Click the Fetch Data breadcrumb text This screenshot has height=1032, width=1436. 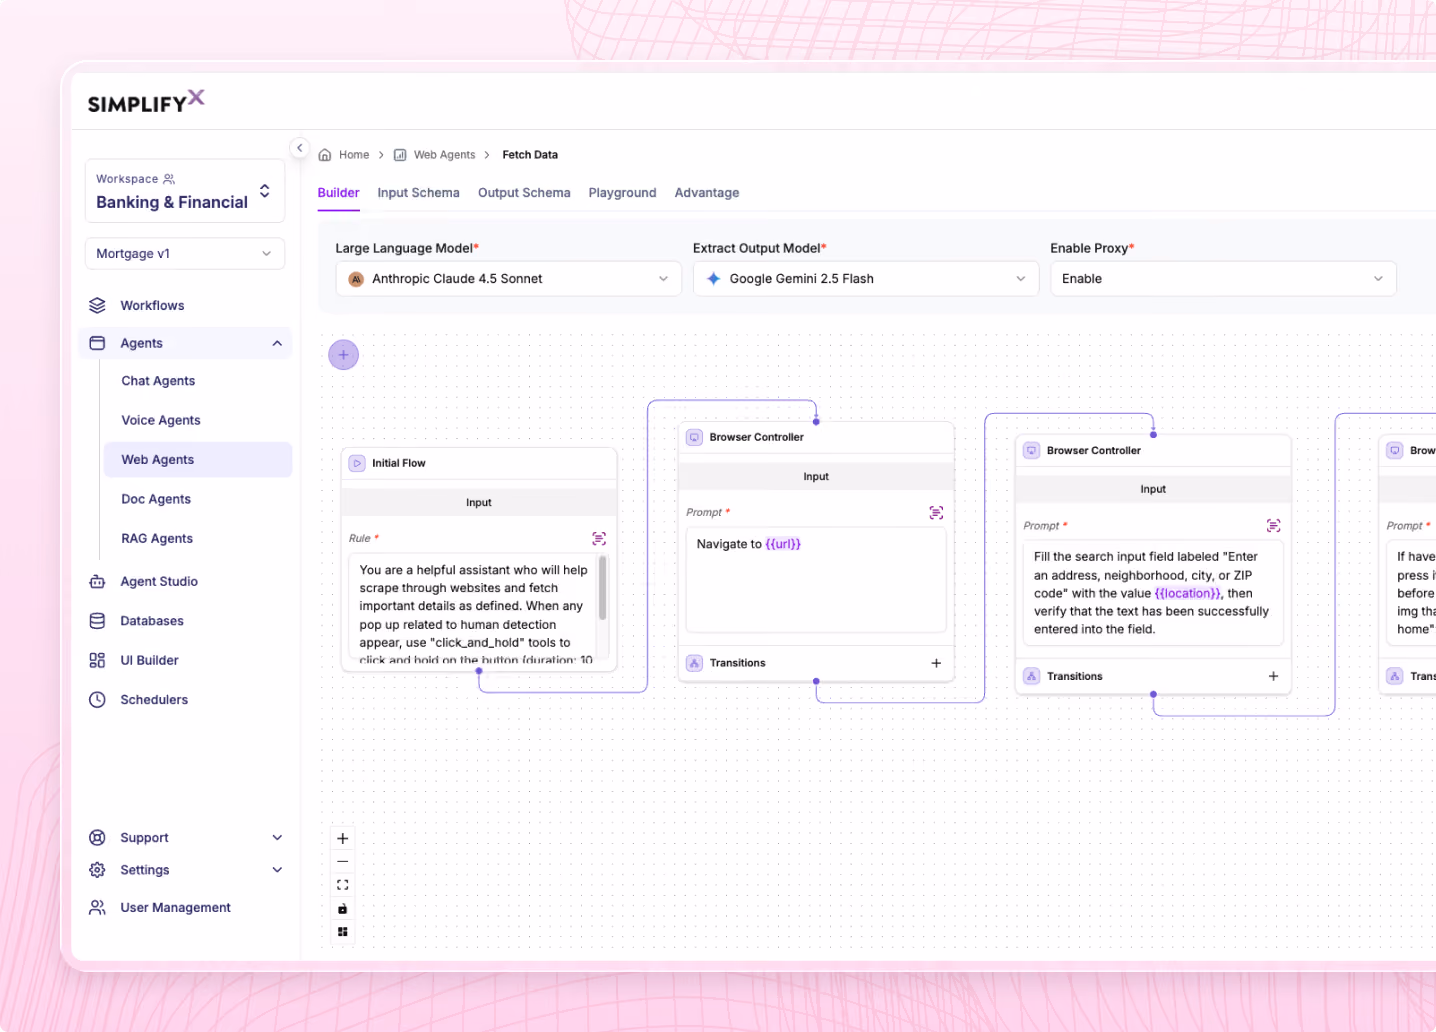[x=530, y=155]
